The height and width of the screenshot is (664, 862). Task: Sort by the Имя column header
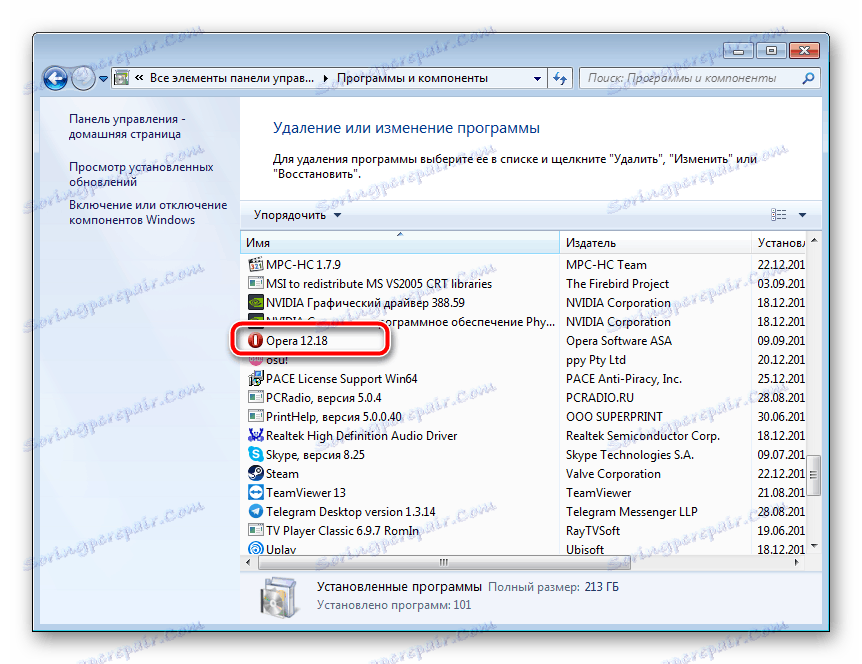400,242
